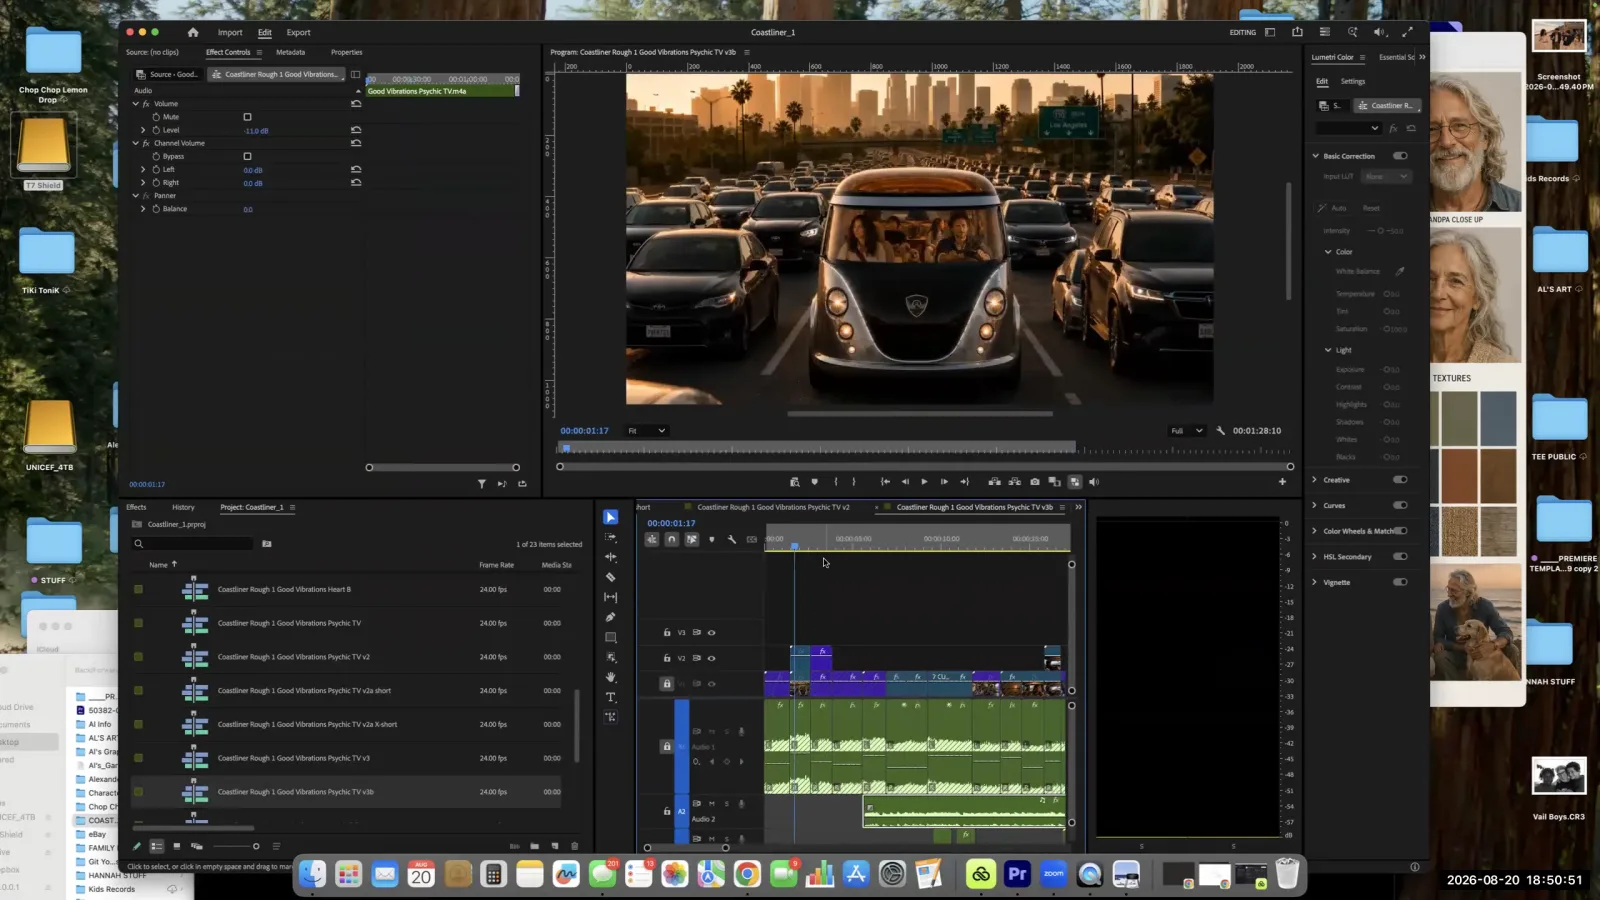
Task: Go to the Home screen icon
Action: [x=193, y=32]
